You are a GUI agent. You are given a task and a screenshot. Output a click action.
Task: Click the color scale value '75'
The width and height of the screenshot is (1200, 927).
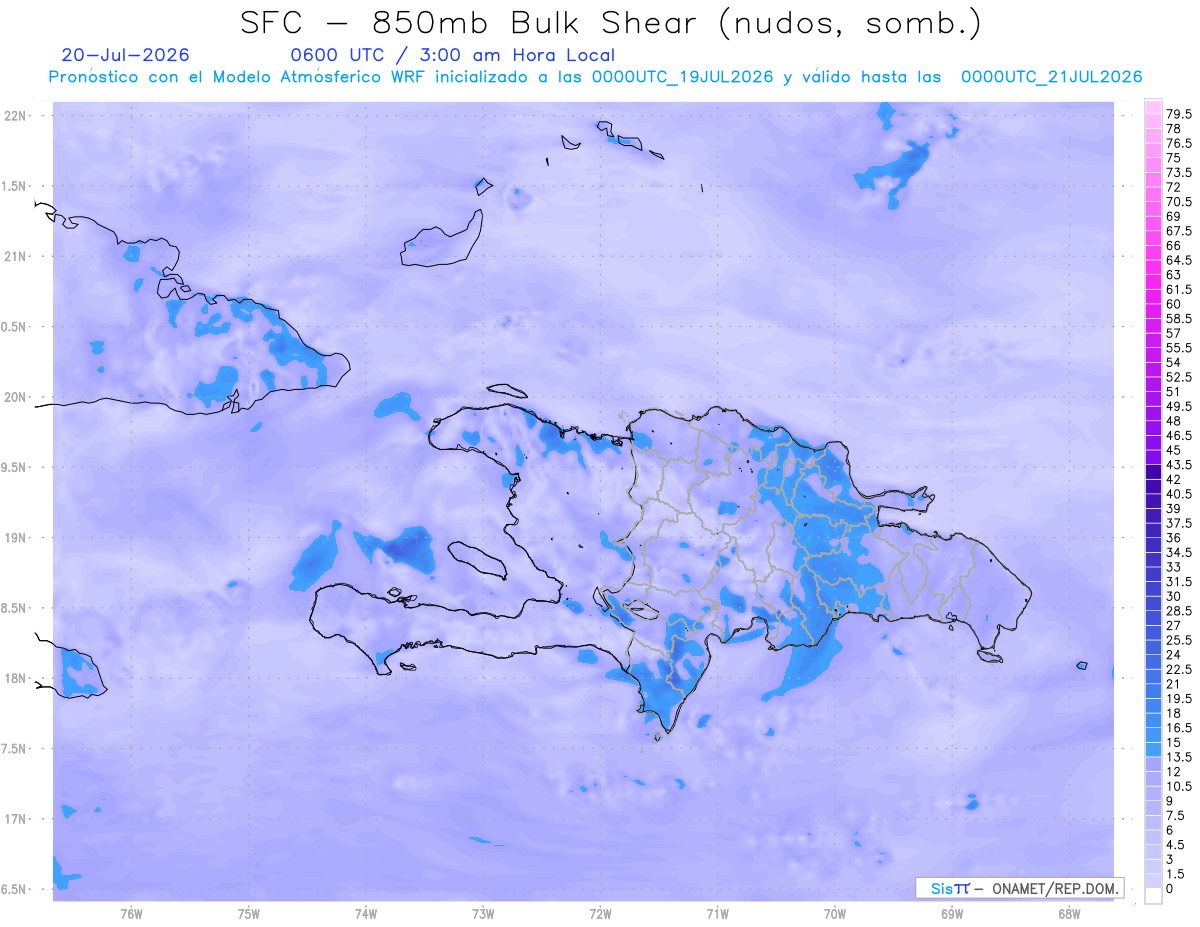1173,158
